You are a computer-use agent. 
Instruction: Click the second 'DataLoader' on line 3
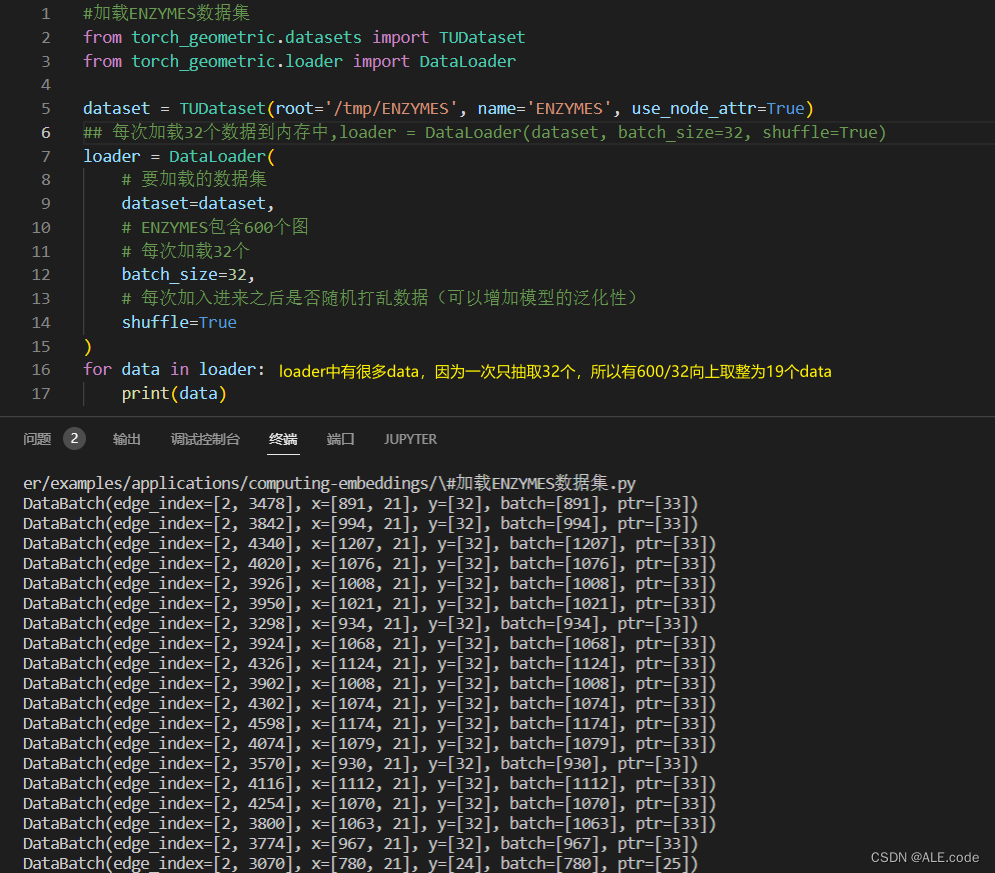(468, 62)
